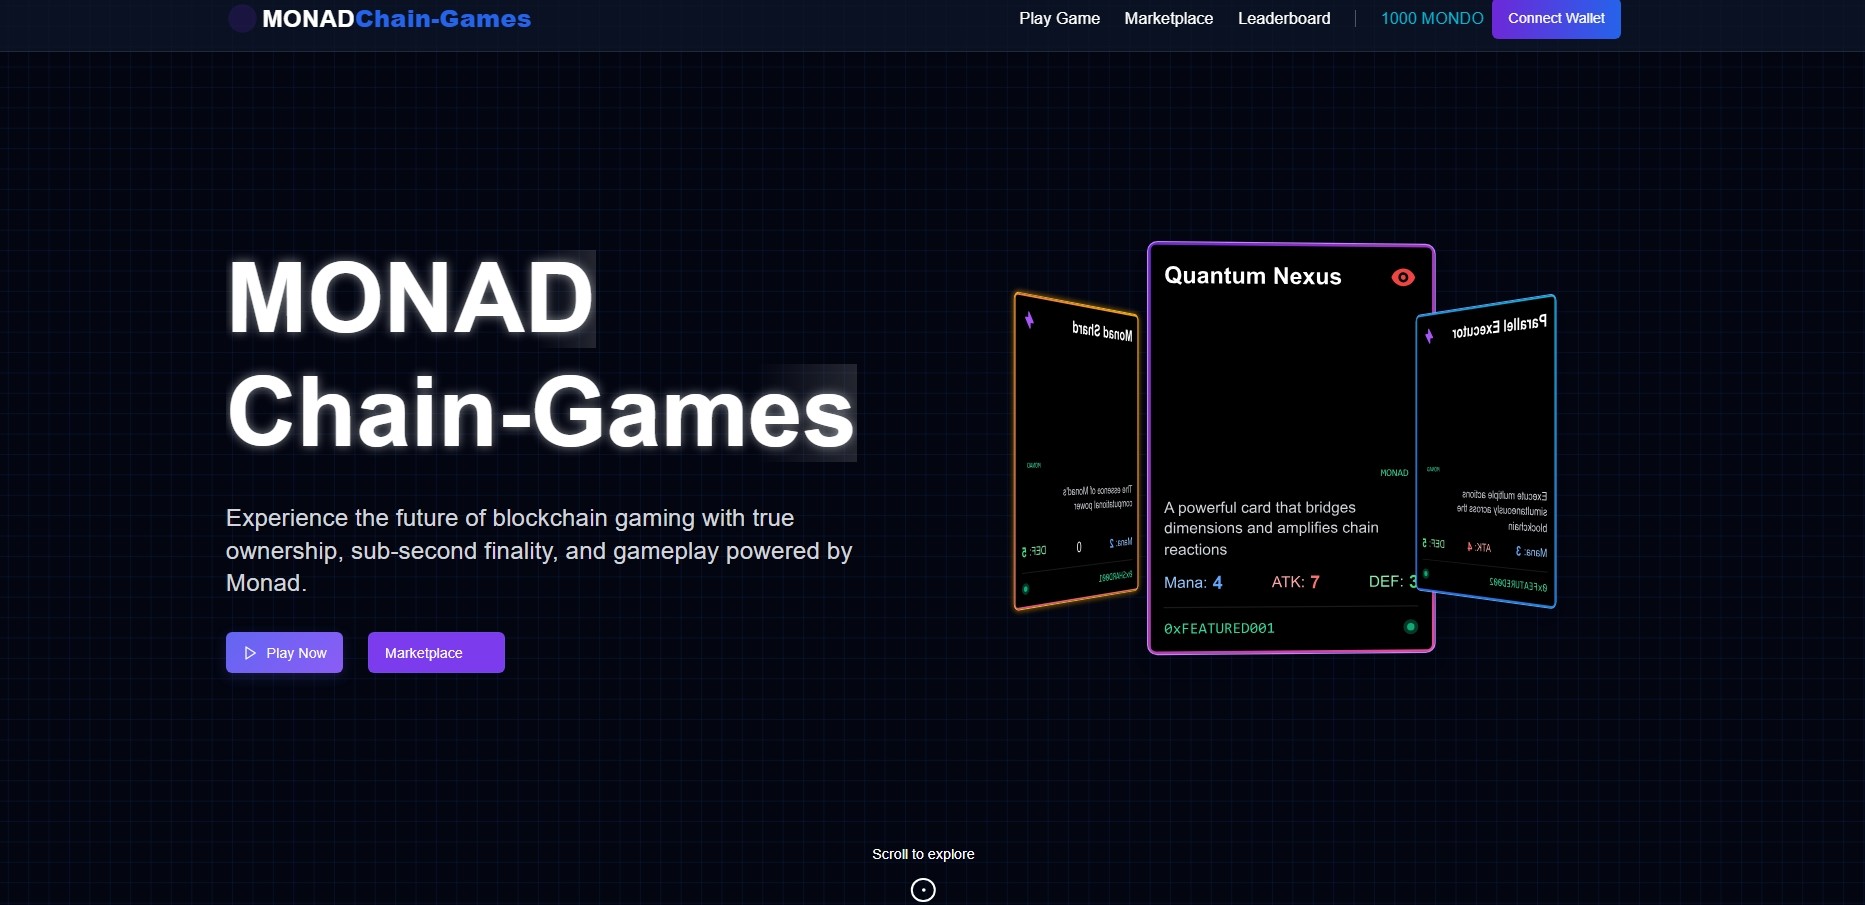Click the green dot on Parallel Executor card
The height and width of the screenshot is (905, 1865).
pyautogui.click(x=1426, y=573)
